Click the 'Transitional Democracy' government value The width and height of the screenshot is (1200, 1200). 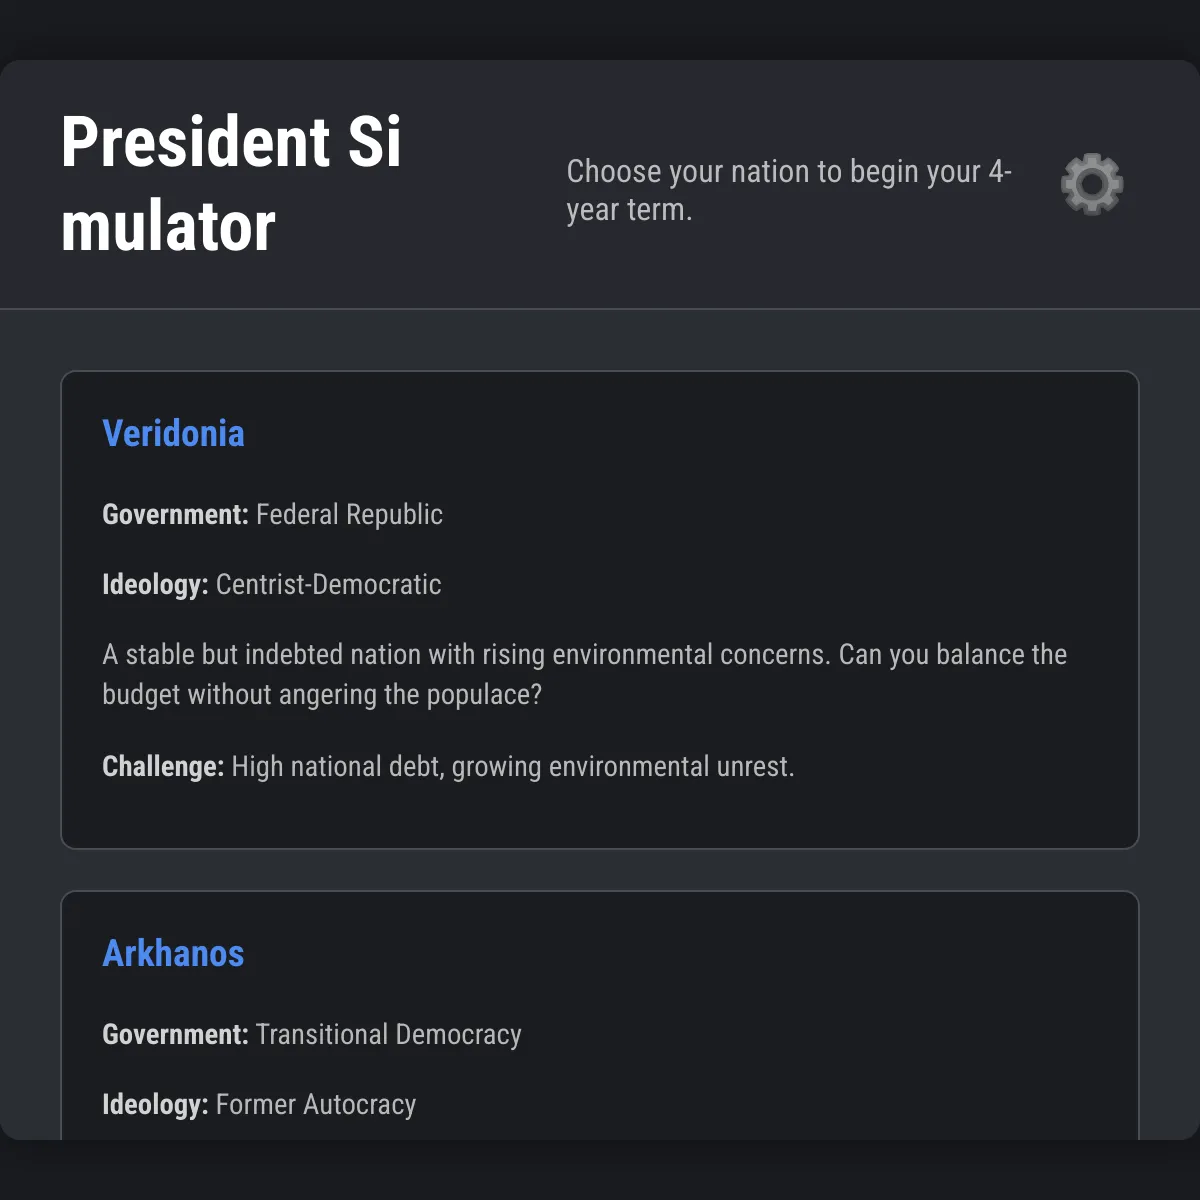[388, 1035]
